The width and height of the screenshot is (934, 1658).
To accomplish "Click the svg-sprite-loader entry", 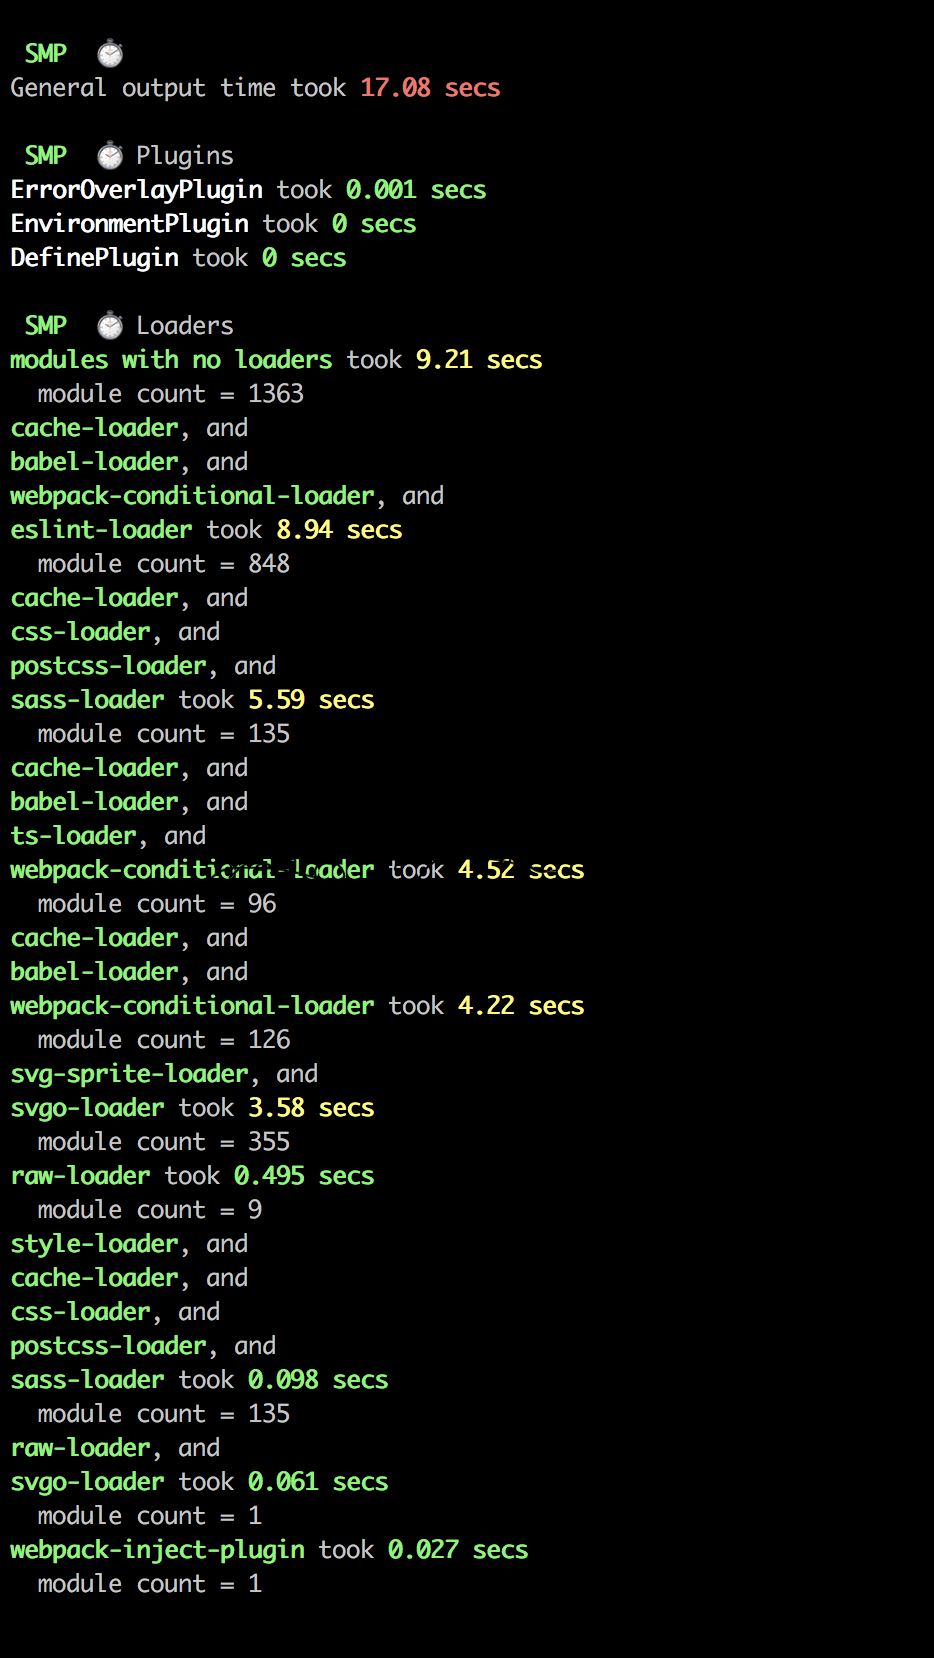I will tap(129, 1074).
